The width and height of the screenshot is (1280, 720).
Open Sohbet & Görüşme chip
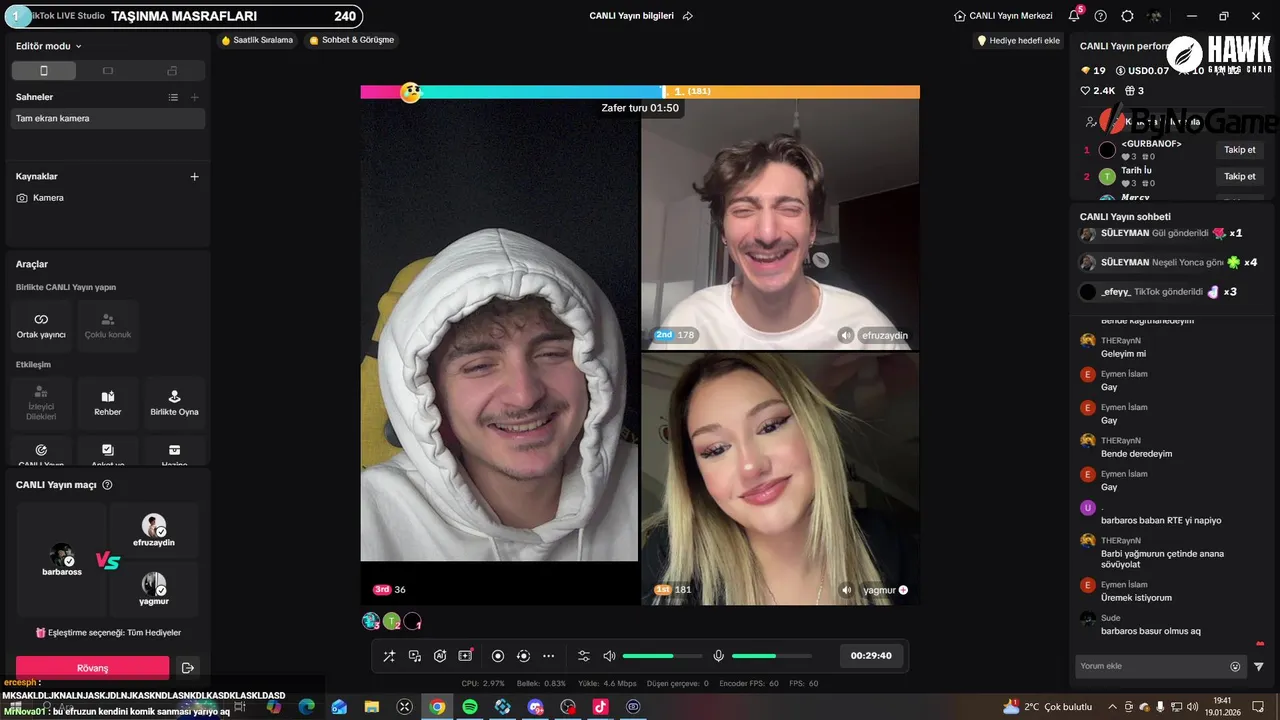(x=351, y=40)
